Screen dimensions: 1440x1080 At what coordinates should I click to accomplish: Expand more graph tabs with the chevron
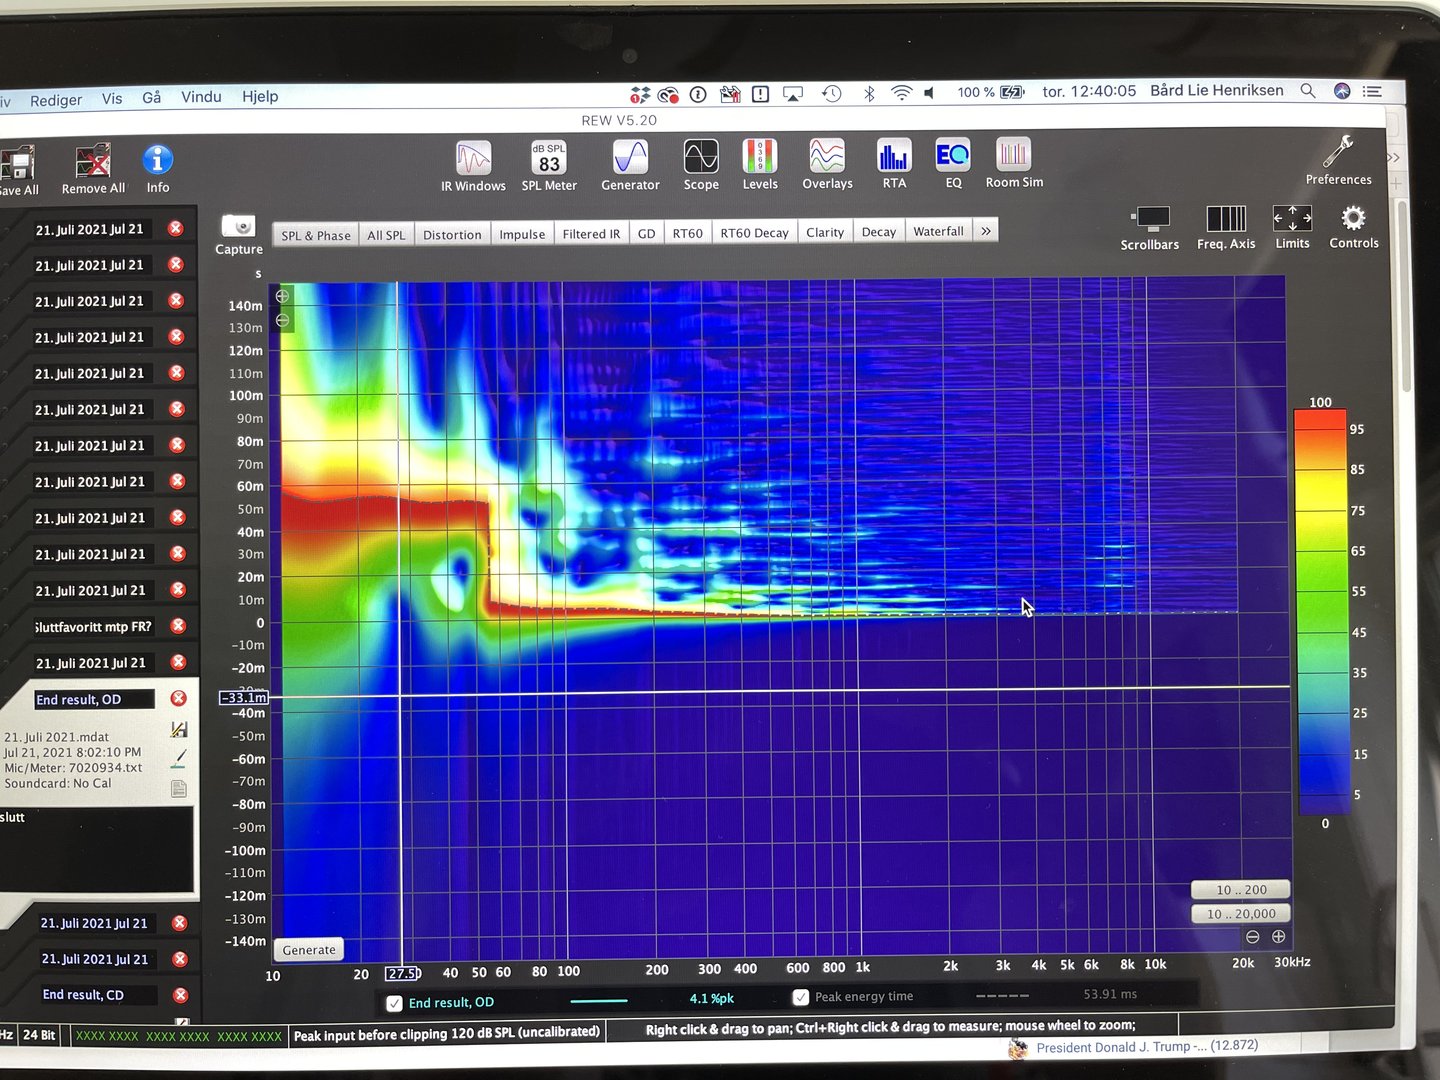(x=986, y=231)
